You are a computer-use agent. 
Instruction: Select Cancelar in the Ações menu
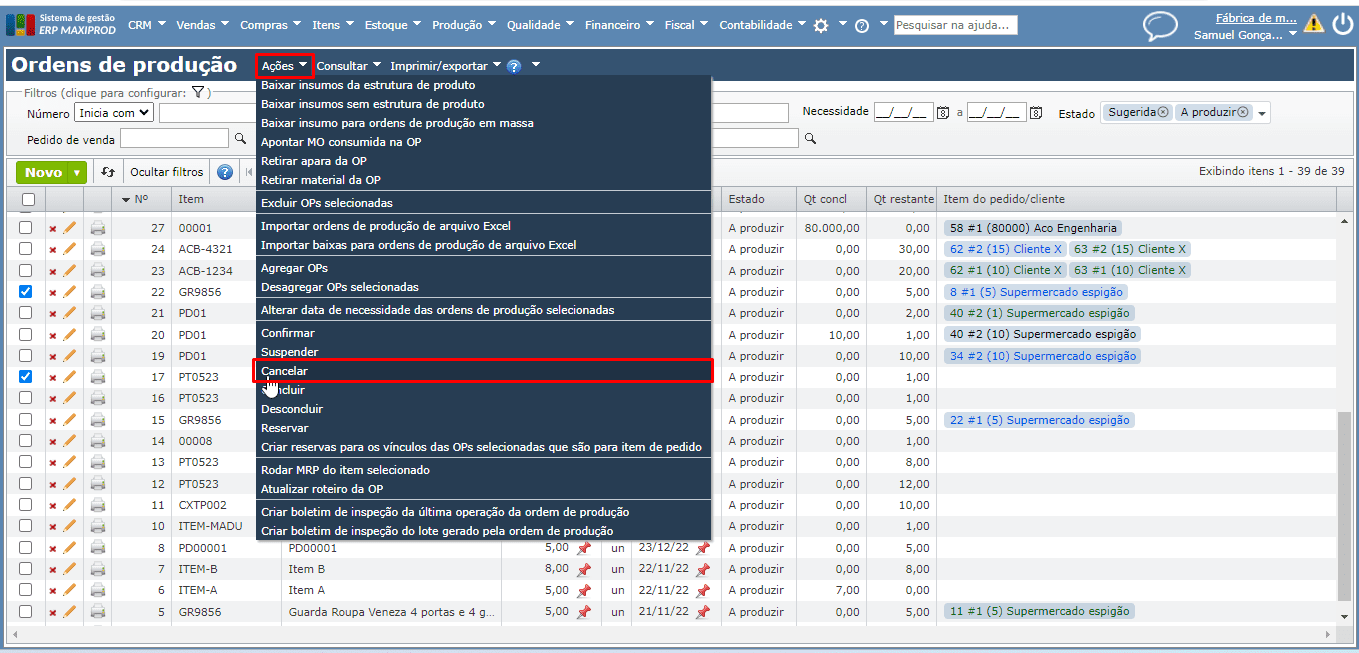pos(284,371)
